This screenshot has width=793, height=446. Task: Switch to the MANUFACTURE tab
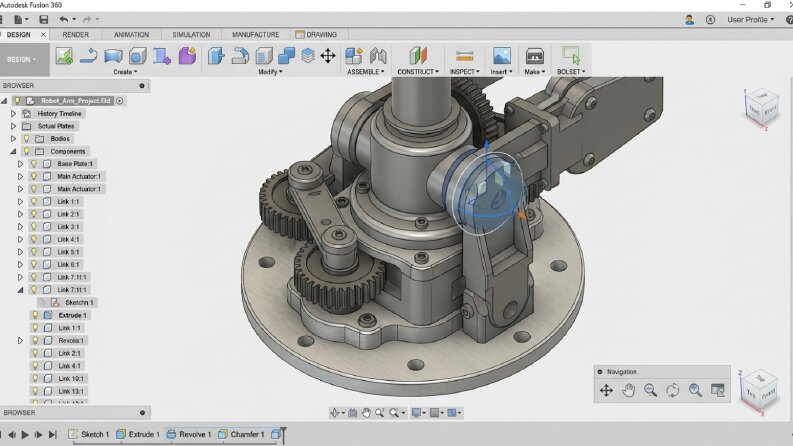255,34
